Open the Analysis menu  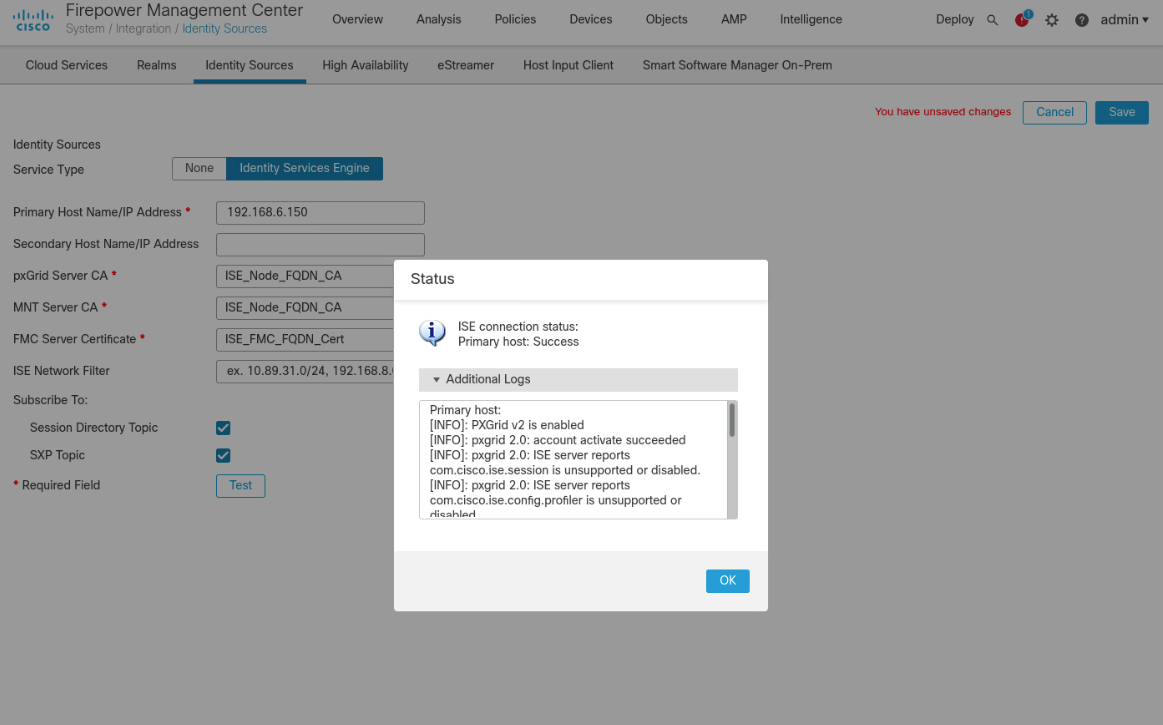point(438,19)
